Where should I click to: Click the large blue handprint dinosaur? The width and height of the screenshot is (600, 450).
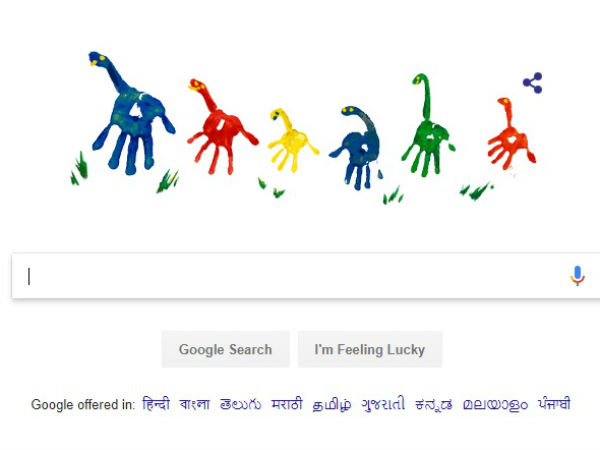point(131,113)
